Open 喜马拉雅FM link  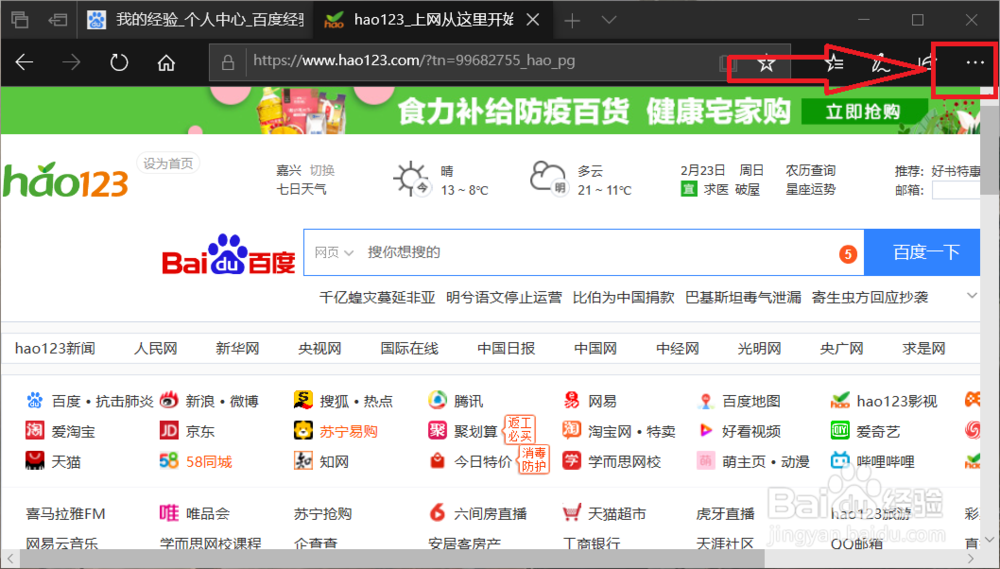65,514
